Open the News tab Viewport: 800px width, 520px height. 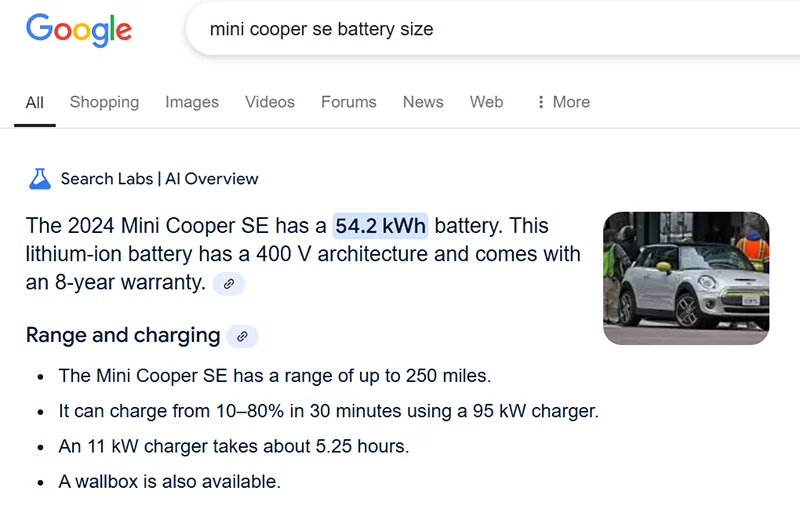(423, 102)
